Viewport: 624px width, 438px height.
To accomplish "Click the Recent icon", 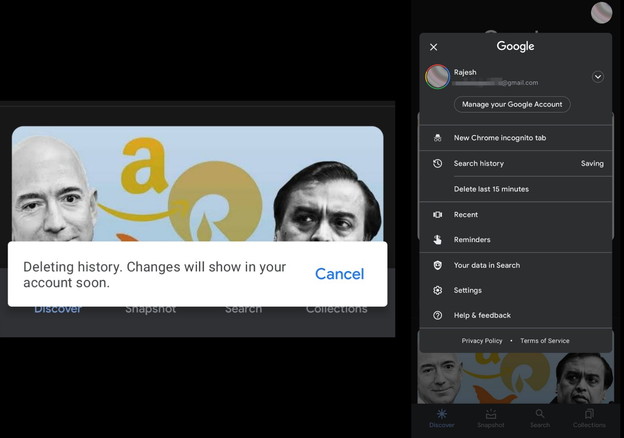I will (x=437, y=214).
